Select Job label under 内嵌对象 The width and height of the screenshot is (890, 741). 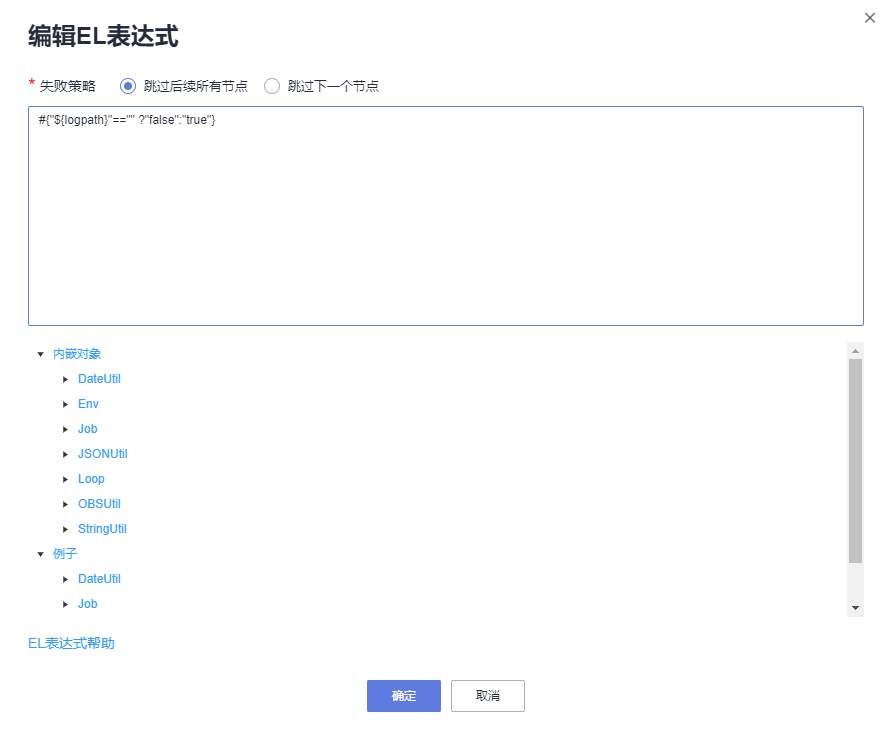pyautogui.click(x=87, y=429)
